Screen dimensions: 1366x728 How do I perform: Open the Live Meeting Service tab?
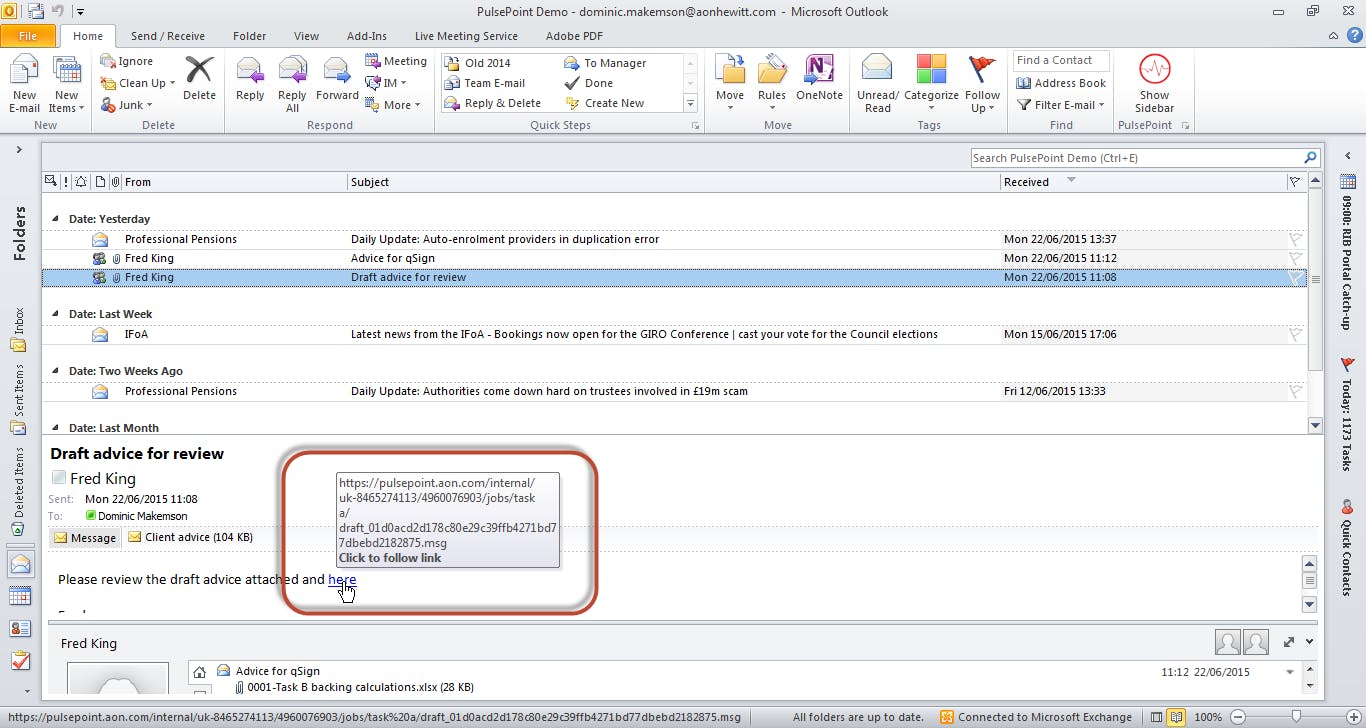click(466, 36)
